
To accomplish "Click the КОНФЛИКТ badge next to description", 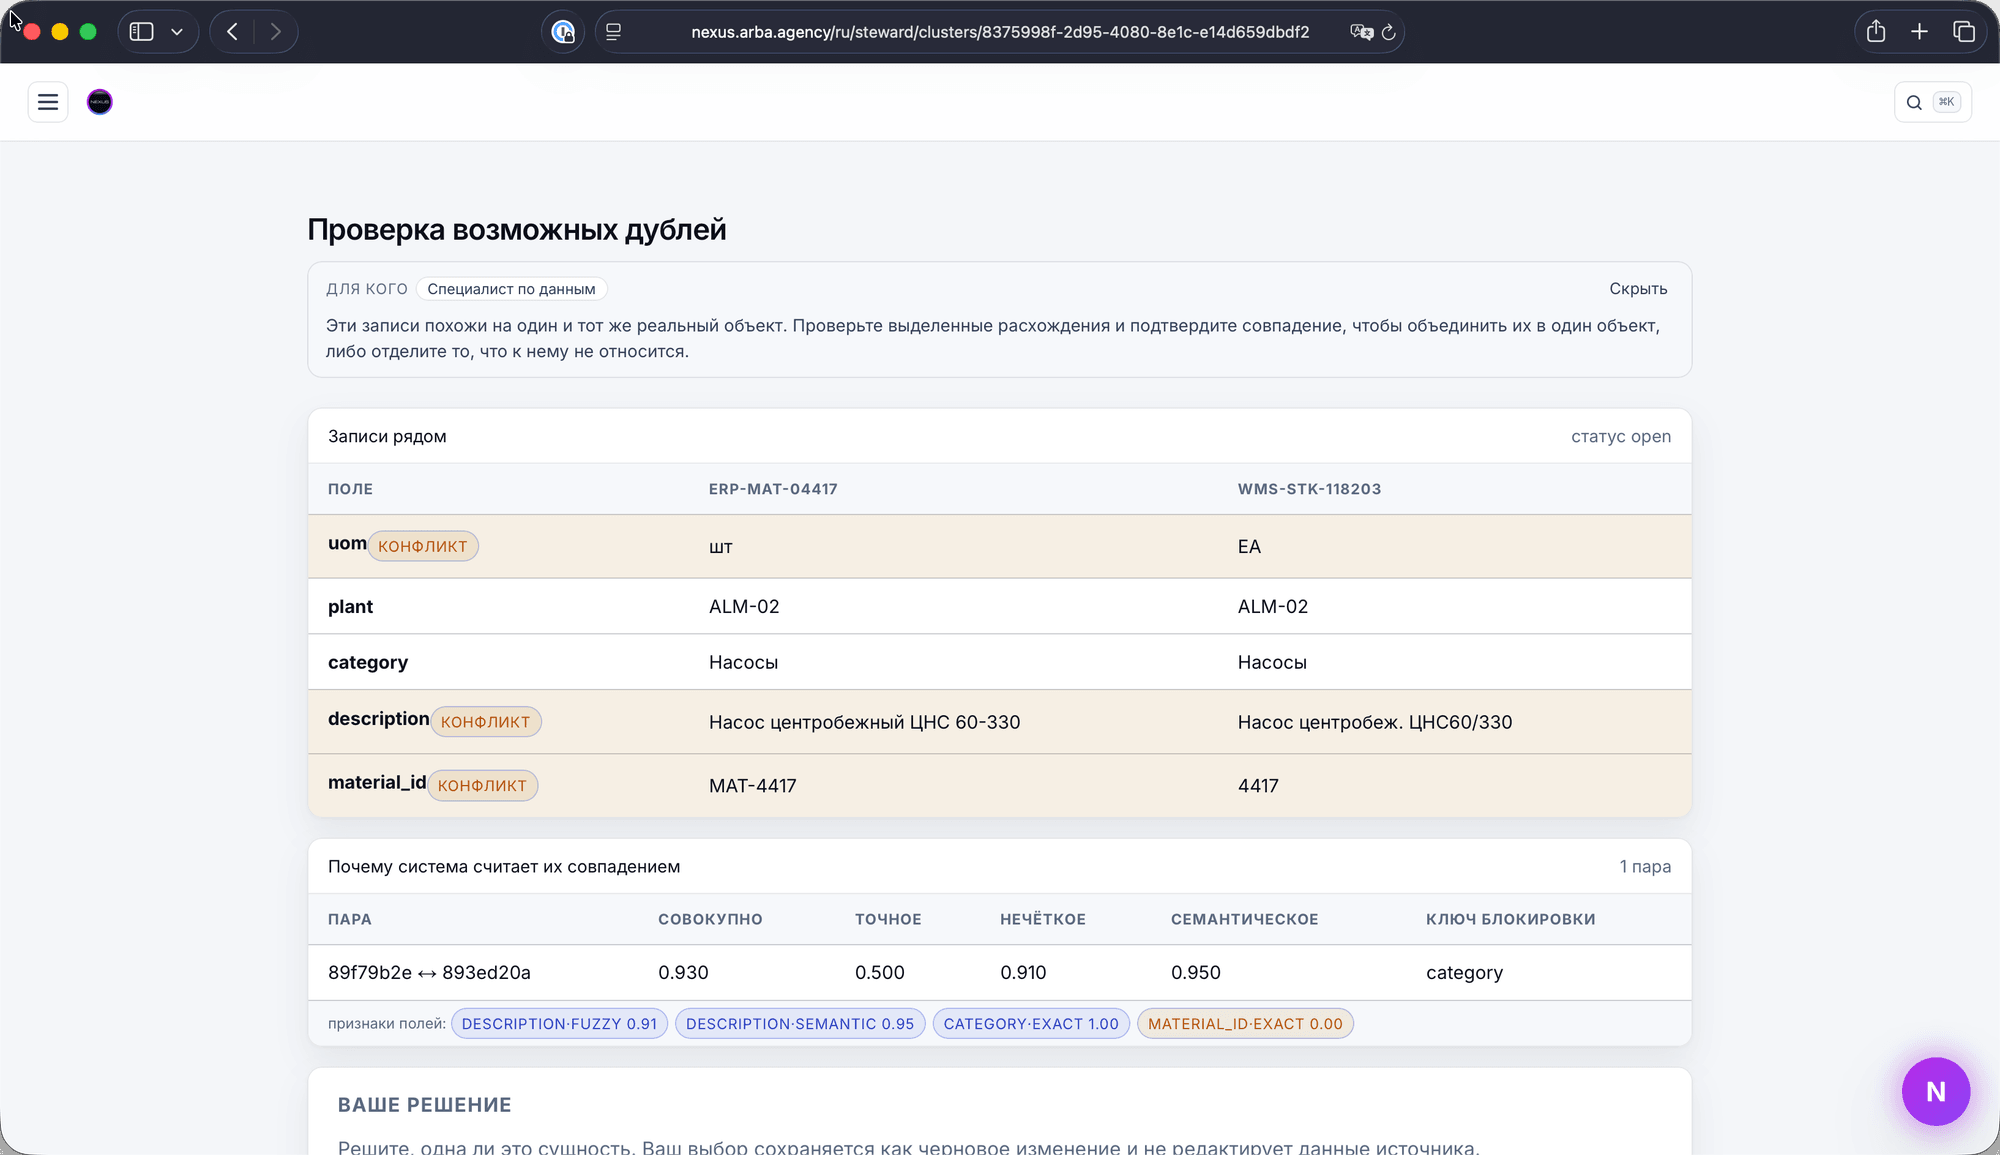I will [486, 722].
